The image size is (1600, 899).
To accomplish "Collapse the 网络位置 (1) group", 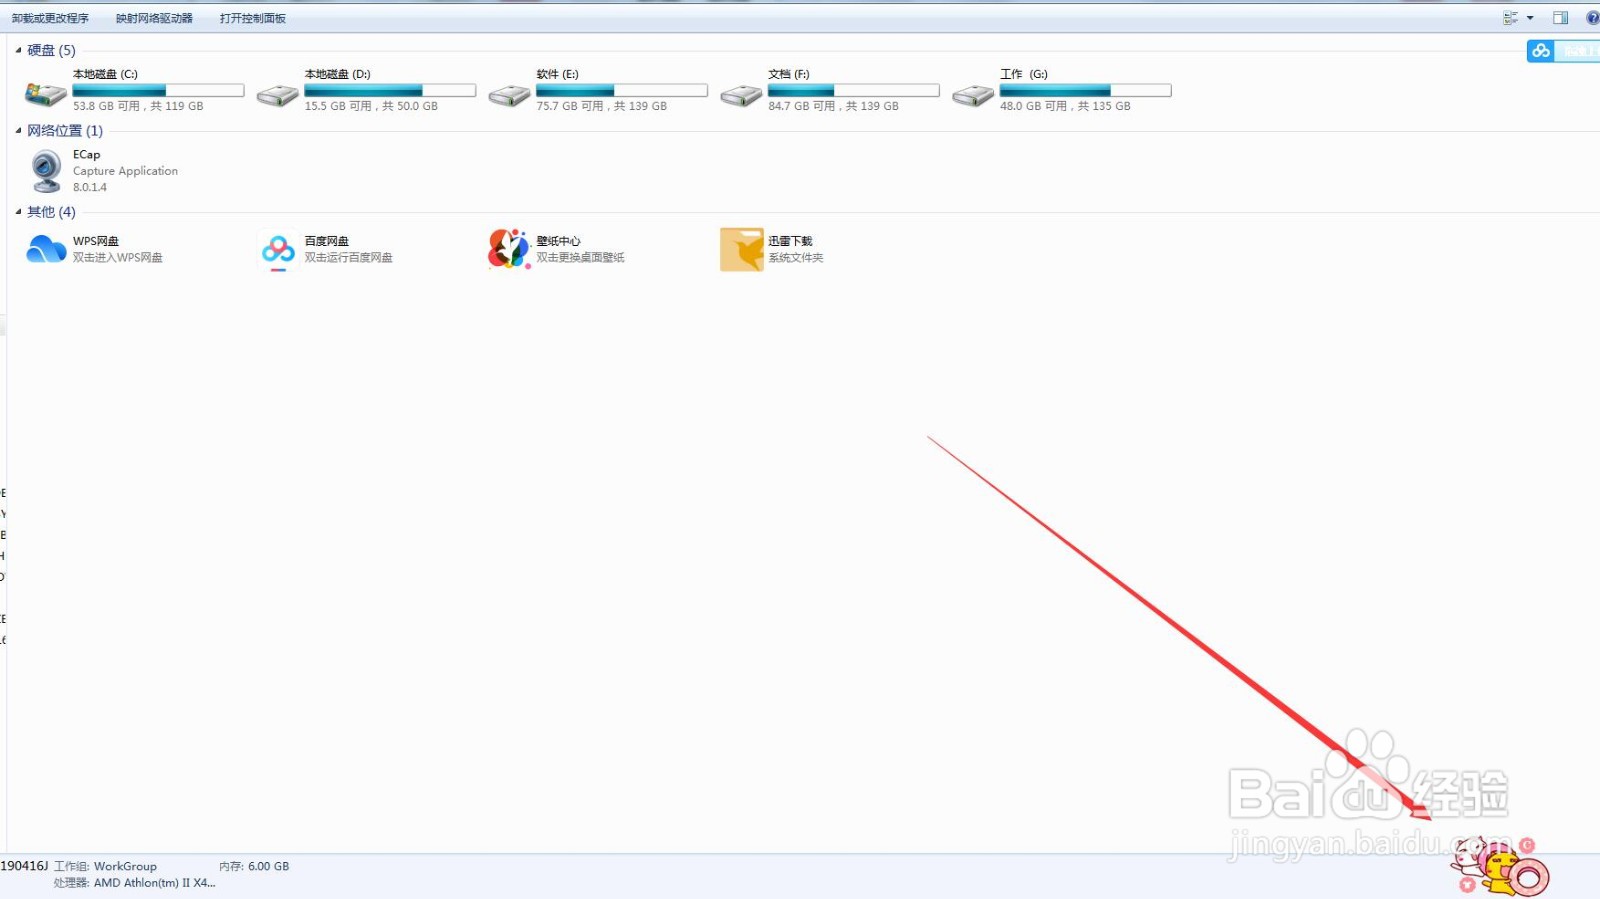I will pyautogui.click(x=18, y=131).
